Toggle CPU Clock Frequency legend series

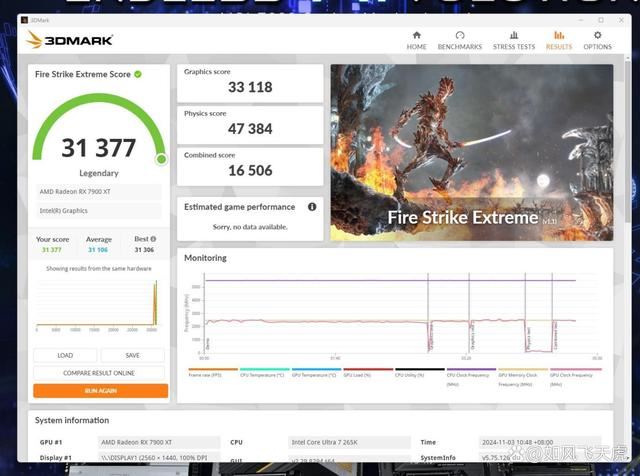pyautogui.click(x=471, y=377)
